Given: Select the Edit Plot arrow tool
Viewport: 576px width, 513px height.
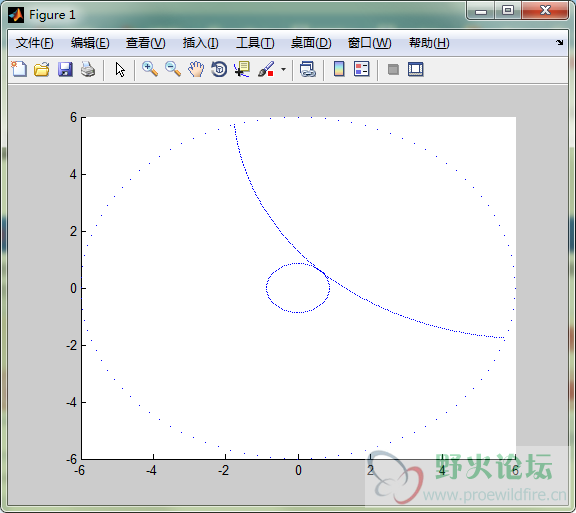Looking at the screenshot, I should pyautogui.click(x=120, y=69).
